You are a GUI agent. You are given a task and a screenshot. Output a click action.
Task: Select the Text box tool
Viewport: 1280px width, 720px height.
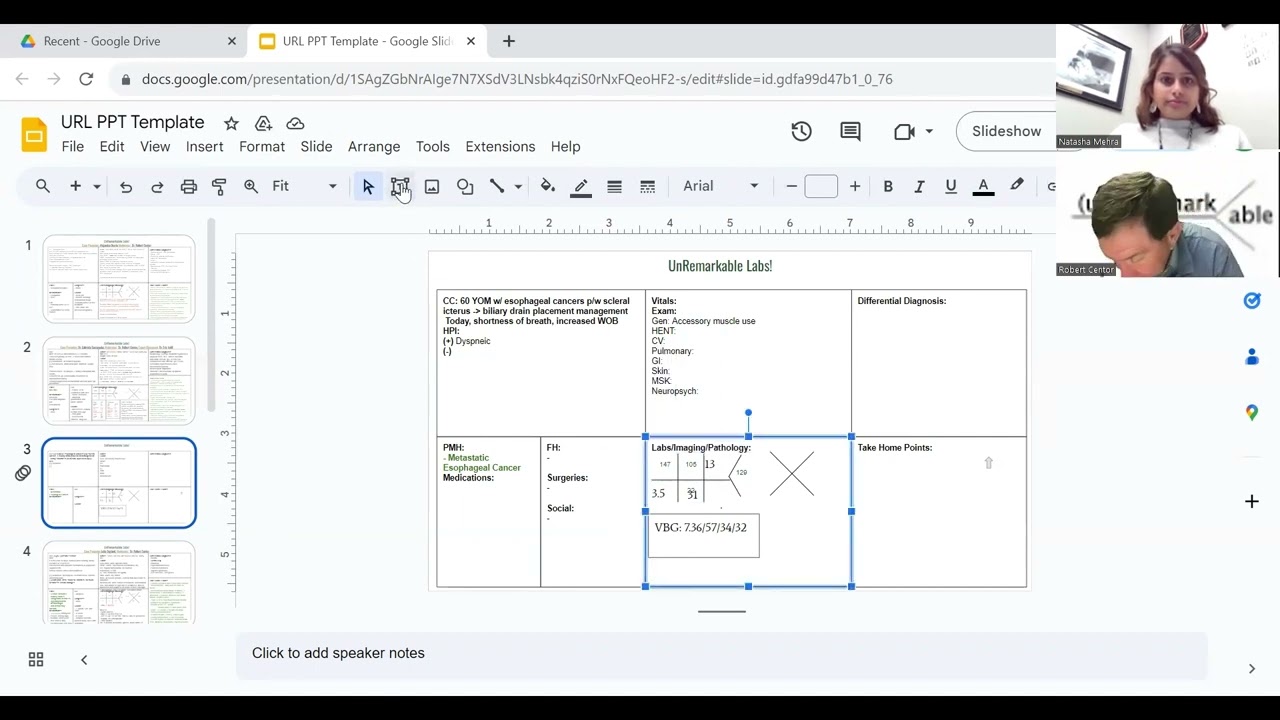[x=400, y=186]
